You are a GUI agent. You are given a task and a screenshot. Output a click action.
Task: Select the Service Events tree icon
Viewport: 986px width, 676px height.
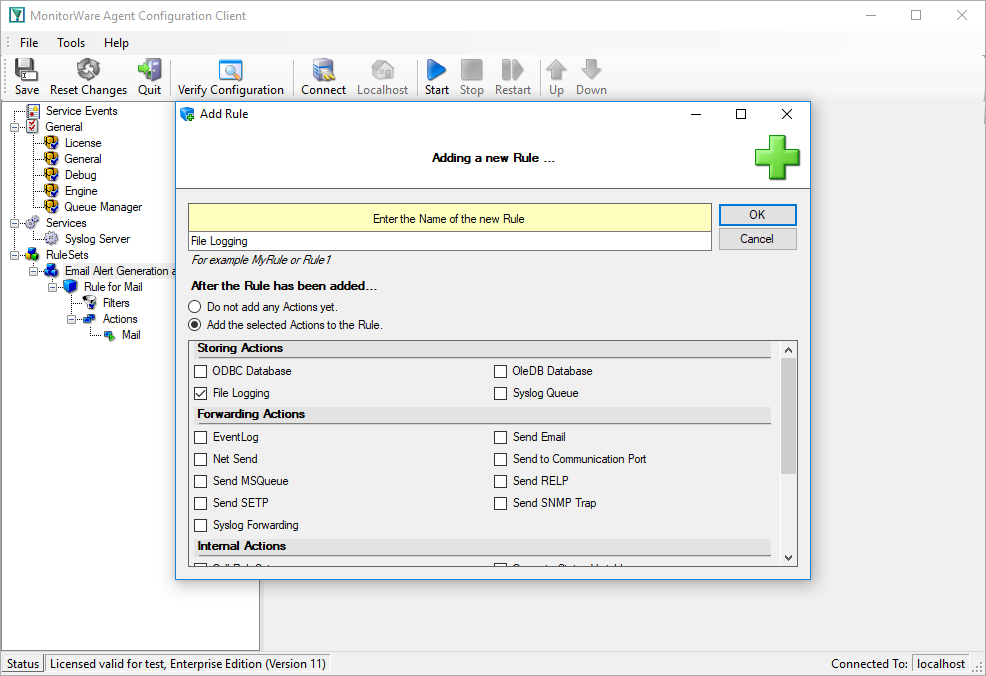coord(33,111)
